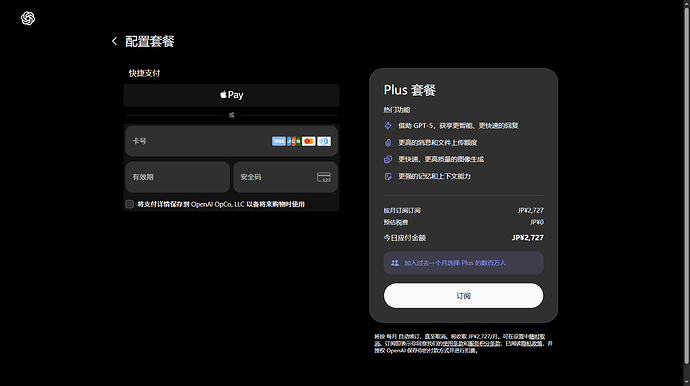The height and width of the screenshot is (386, 690).
Task: Click the 有效期 expiry date field
Action: (x=178, y=177)
